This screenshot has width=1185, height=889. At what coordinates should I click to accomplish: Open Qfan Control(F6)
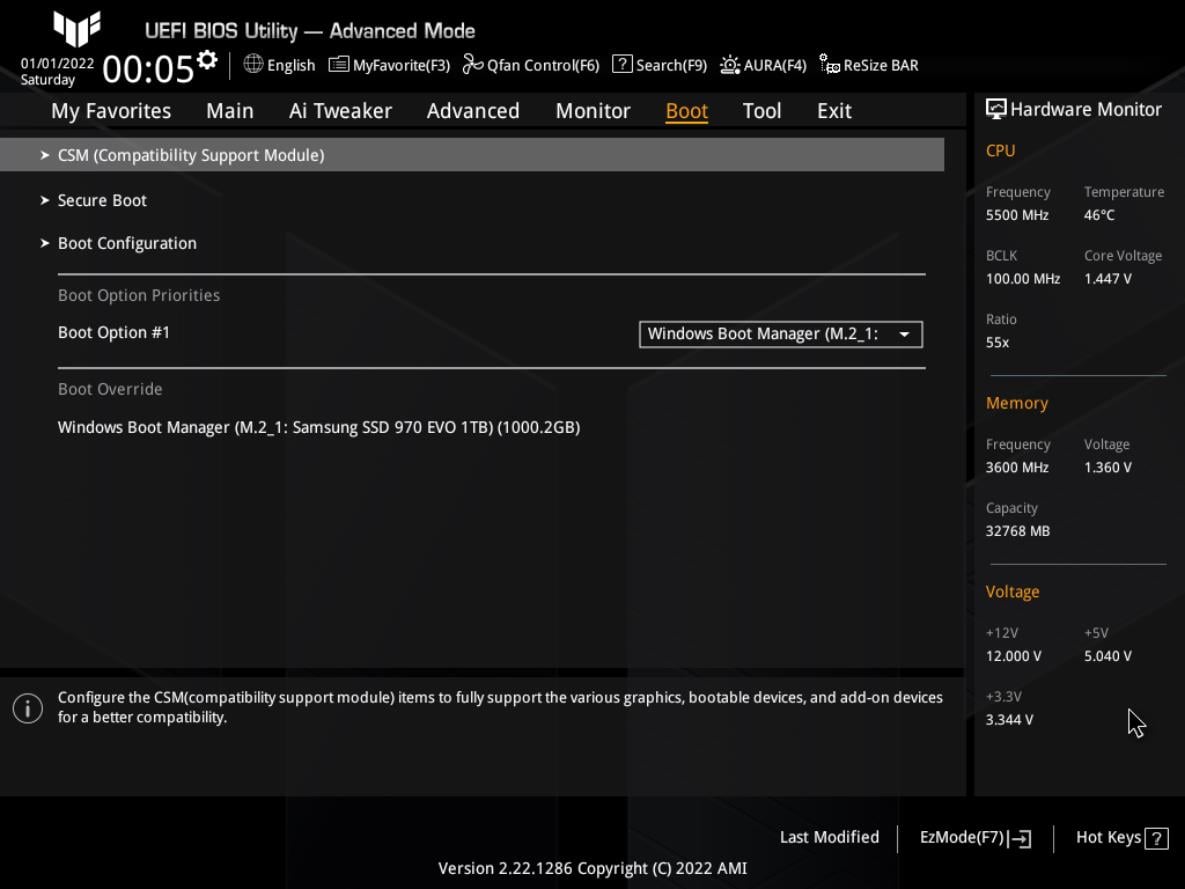coord(543,66)
